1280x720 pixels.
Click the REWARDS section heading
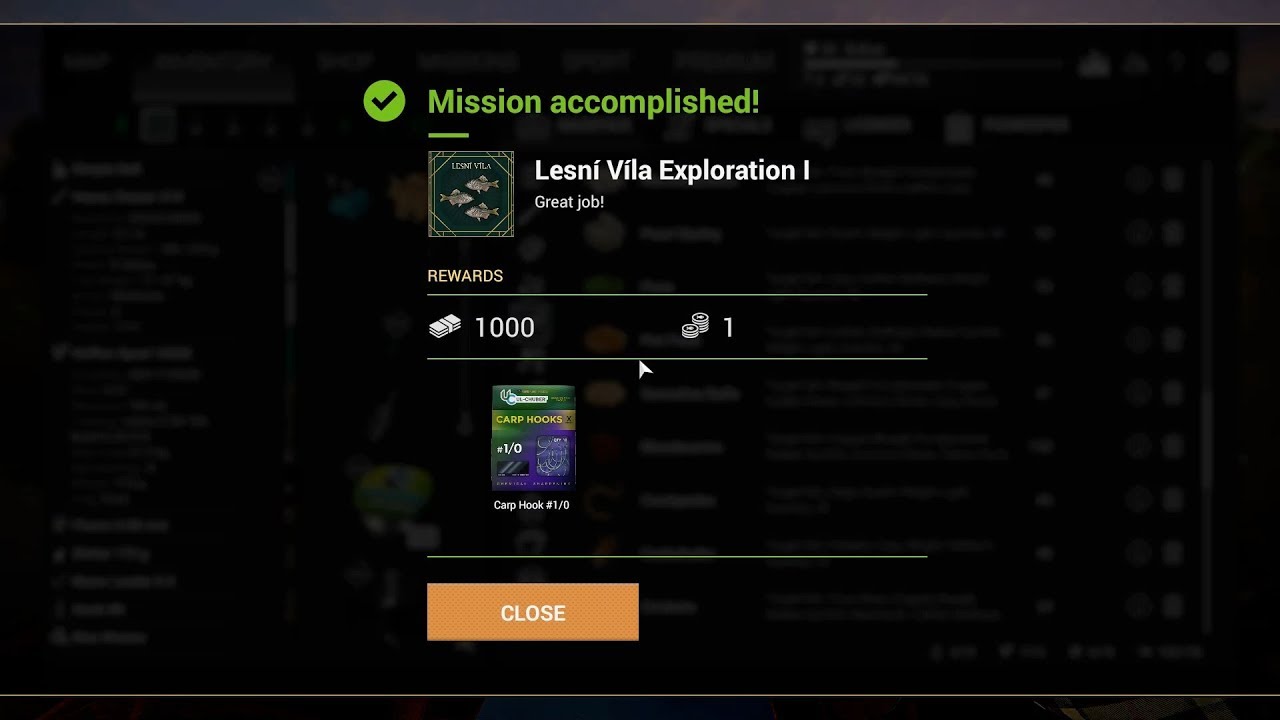pos(465,276)
